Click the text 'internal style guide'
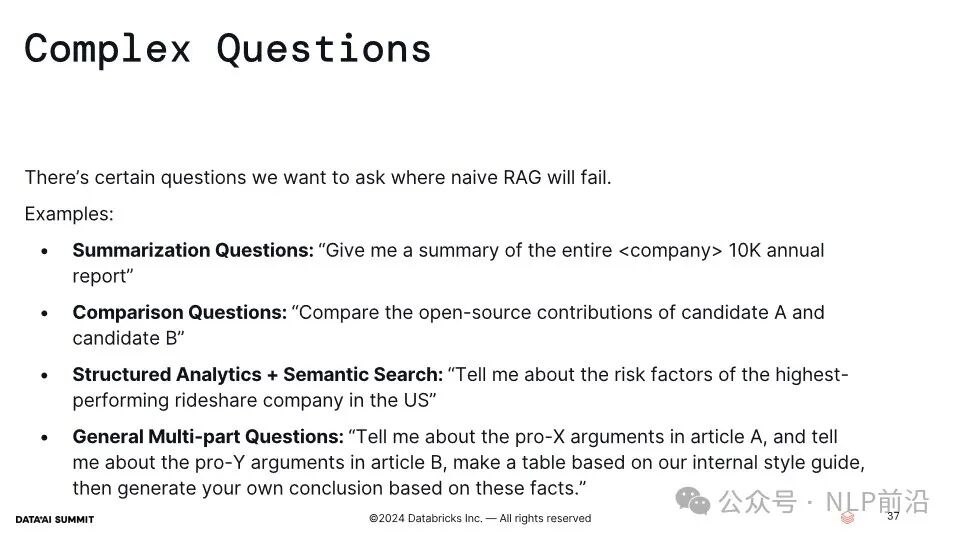 coord(778,462)
